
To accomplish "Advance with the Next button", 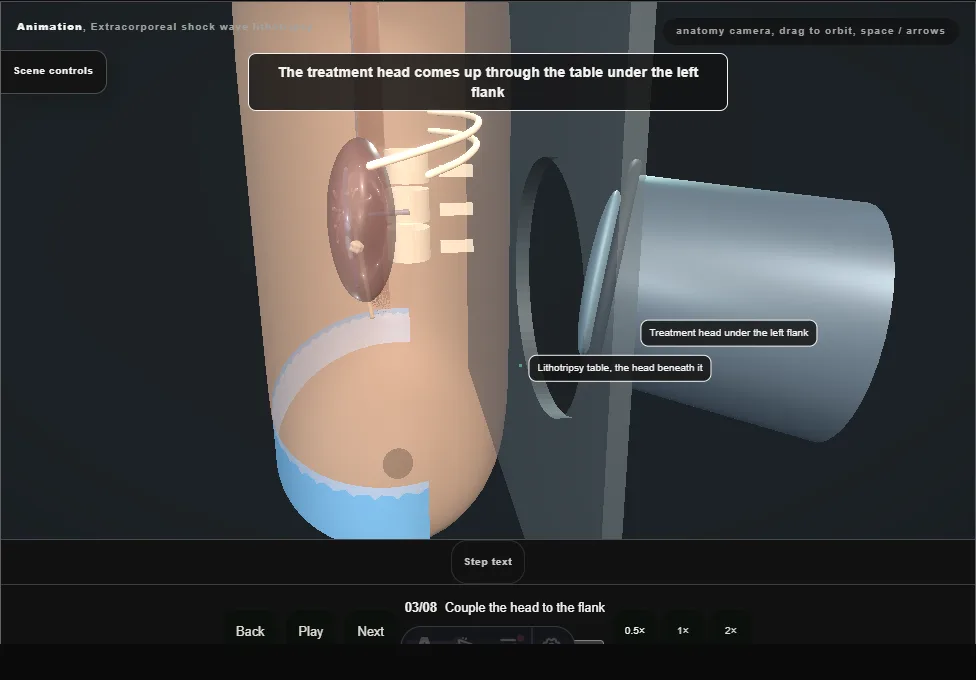I will click(x=370, y=631).
